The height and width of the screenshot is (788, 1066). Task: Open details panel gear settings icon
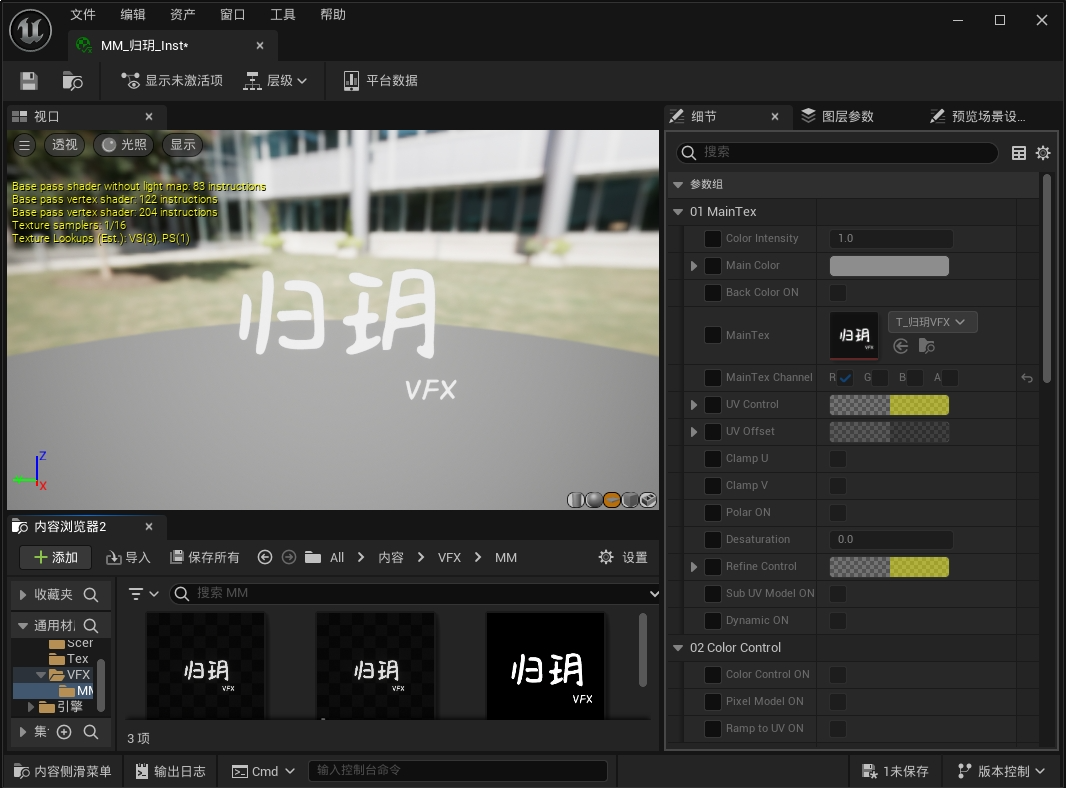click(1043, 153)
